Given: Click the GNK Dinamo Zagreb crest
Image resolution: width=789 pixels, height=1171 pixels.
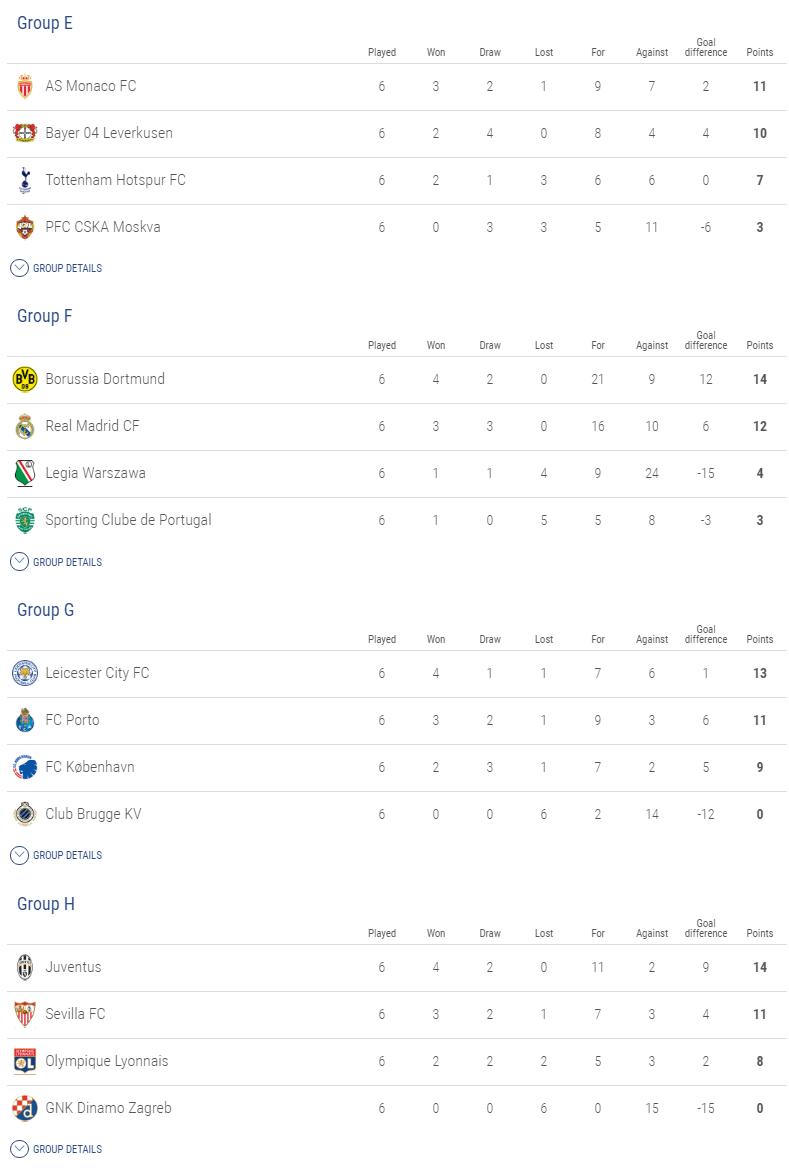Looking at the screenshot, I should (25, 1109).
